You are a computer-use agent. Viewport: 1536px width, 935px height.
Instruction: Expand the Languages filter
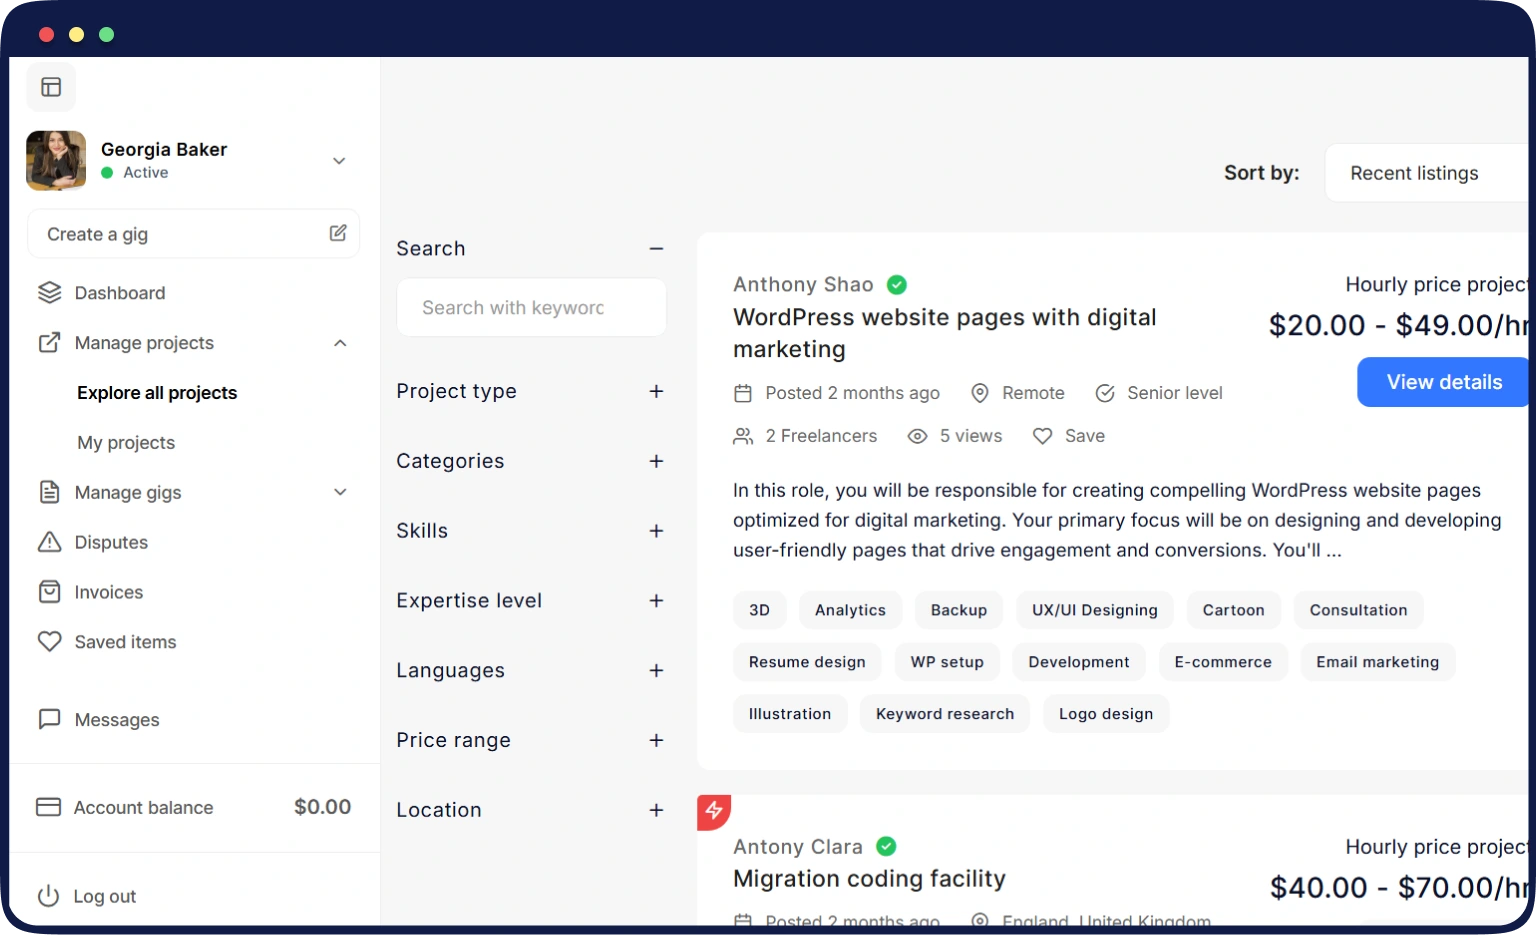[x=656, y=670]
